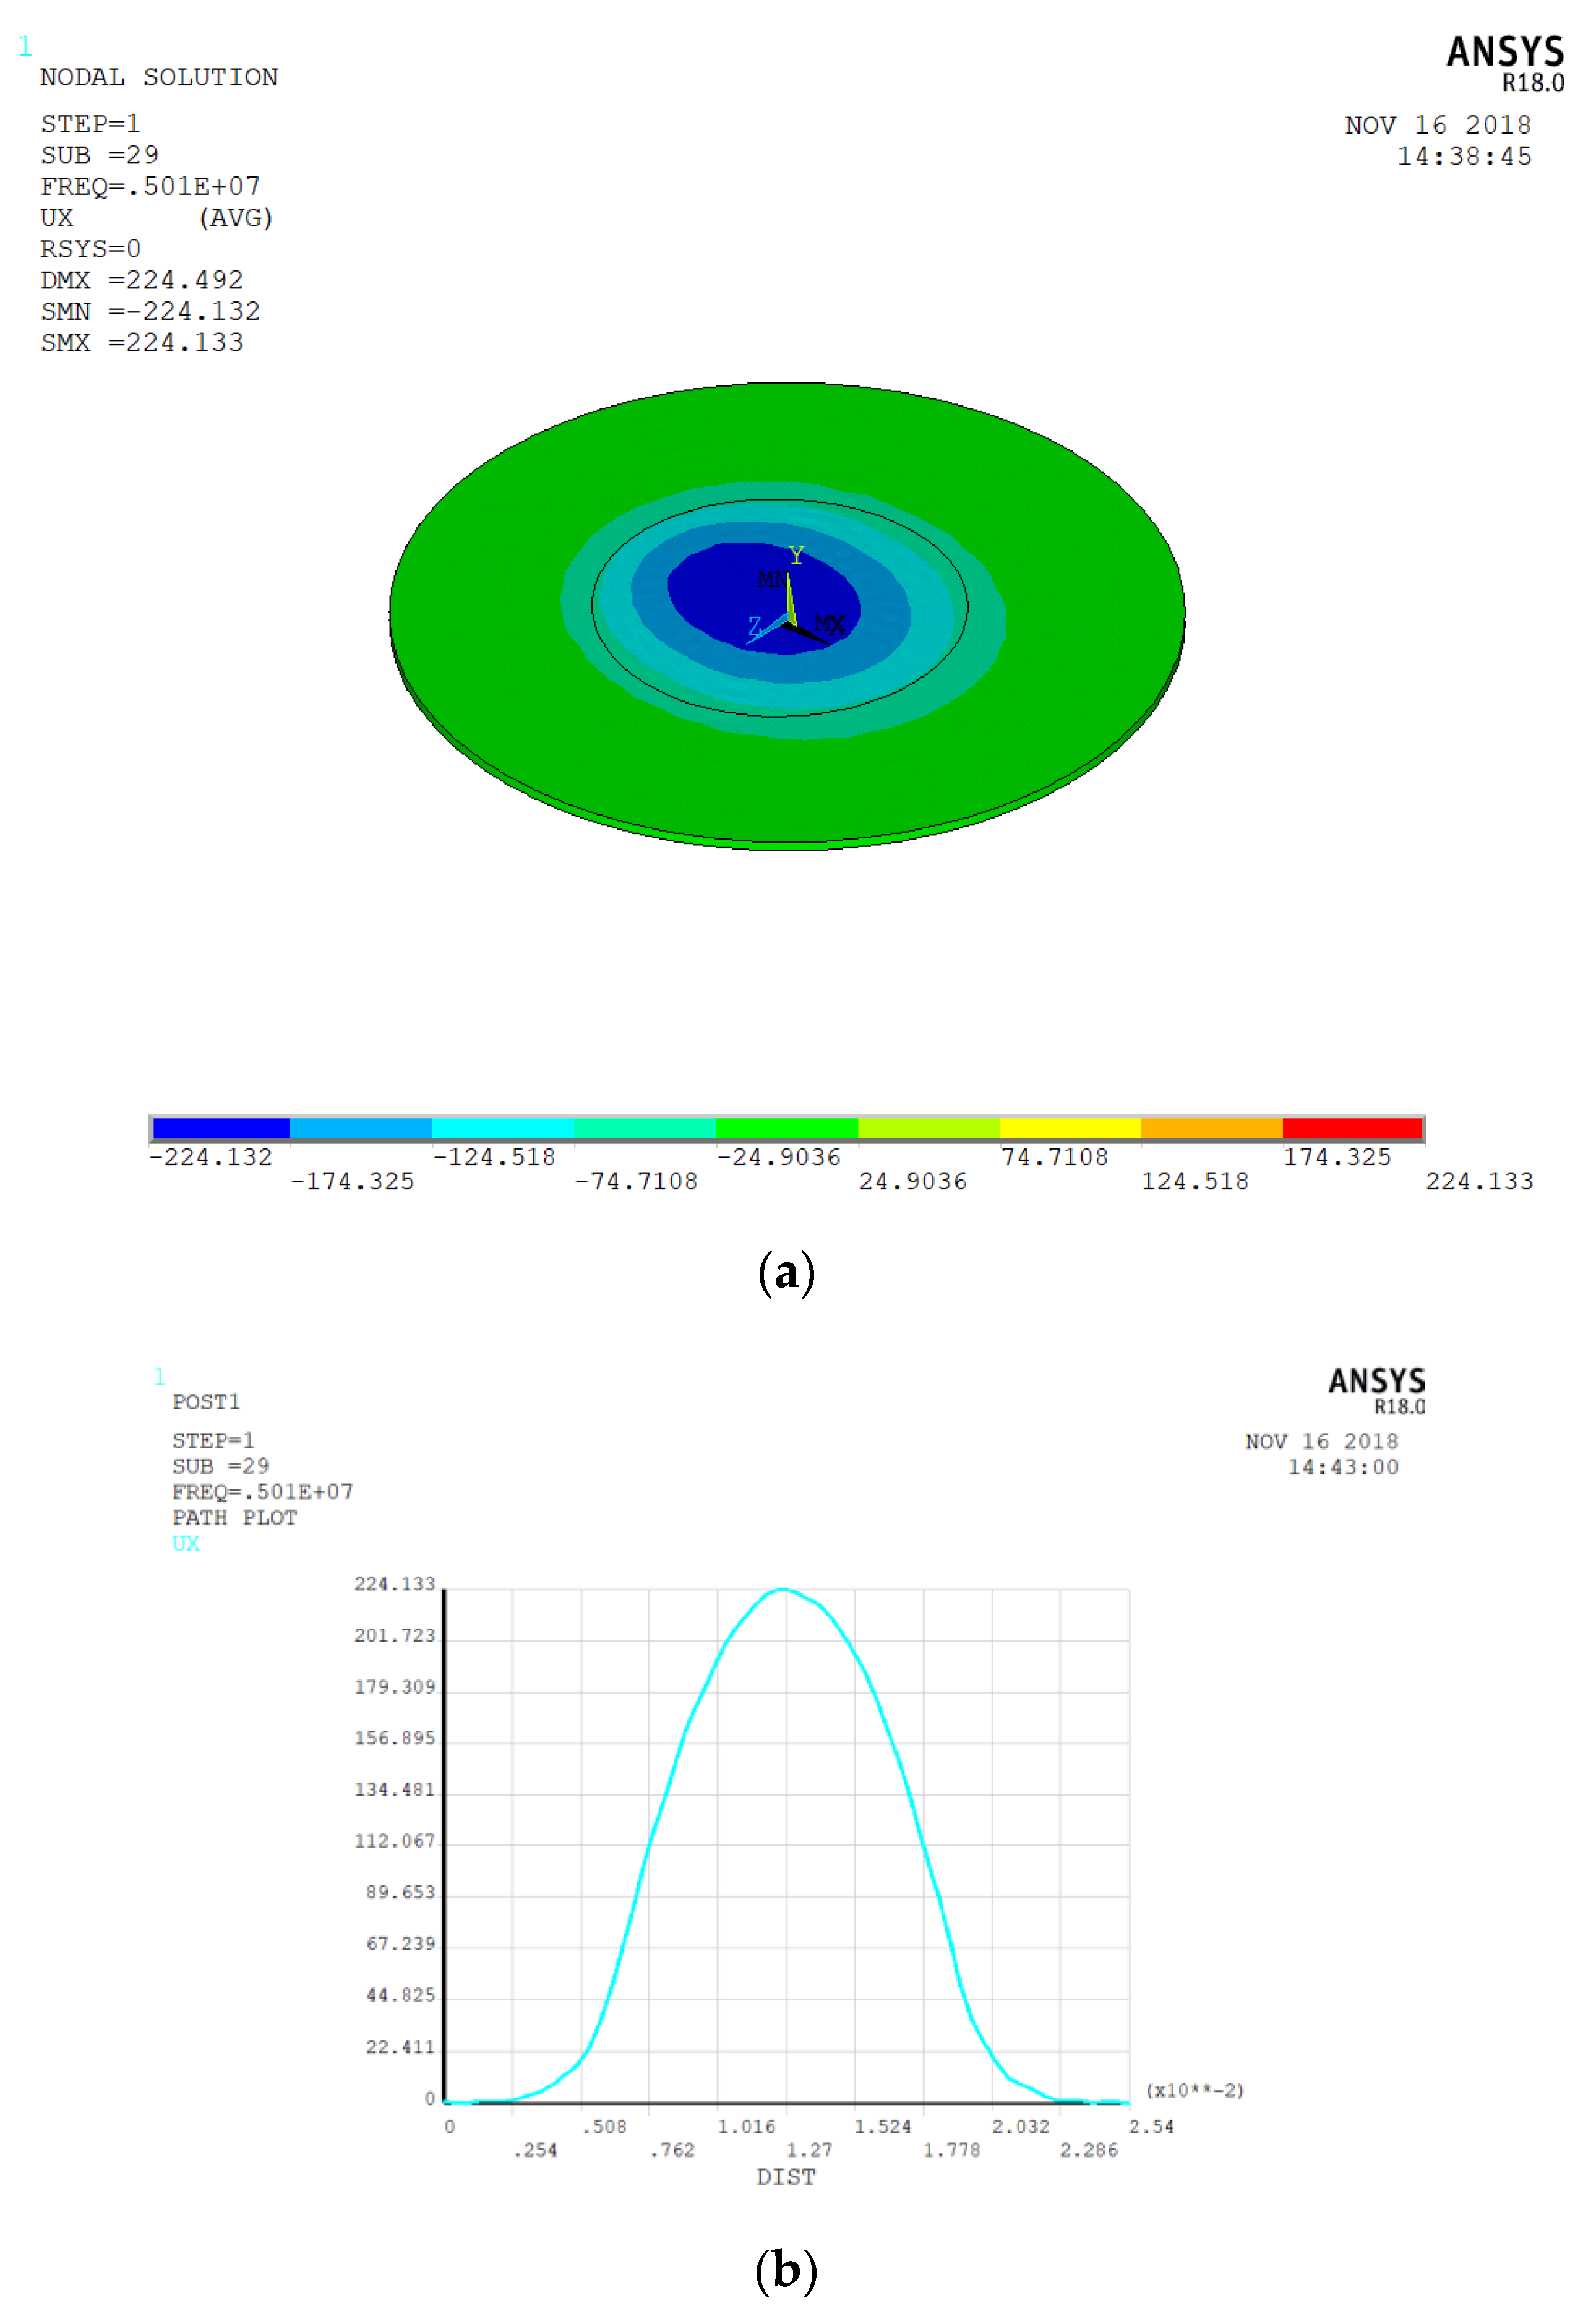
Task: Click the peak of the cyan UX curve
Action: point(783,1589)
